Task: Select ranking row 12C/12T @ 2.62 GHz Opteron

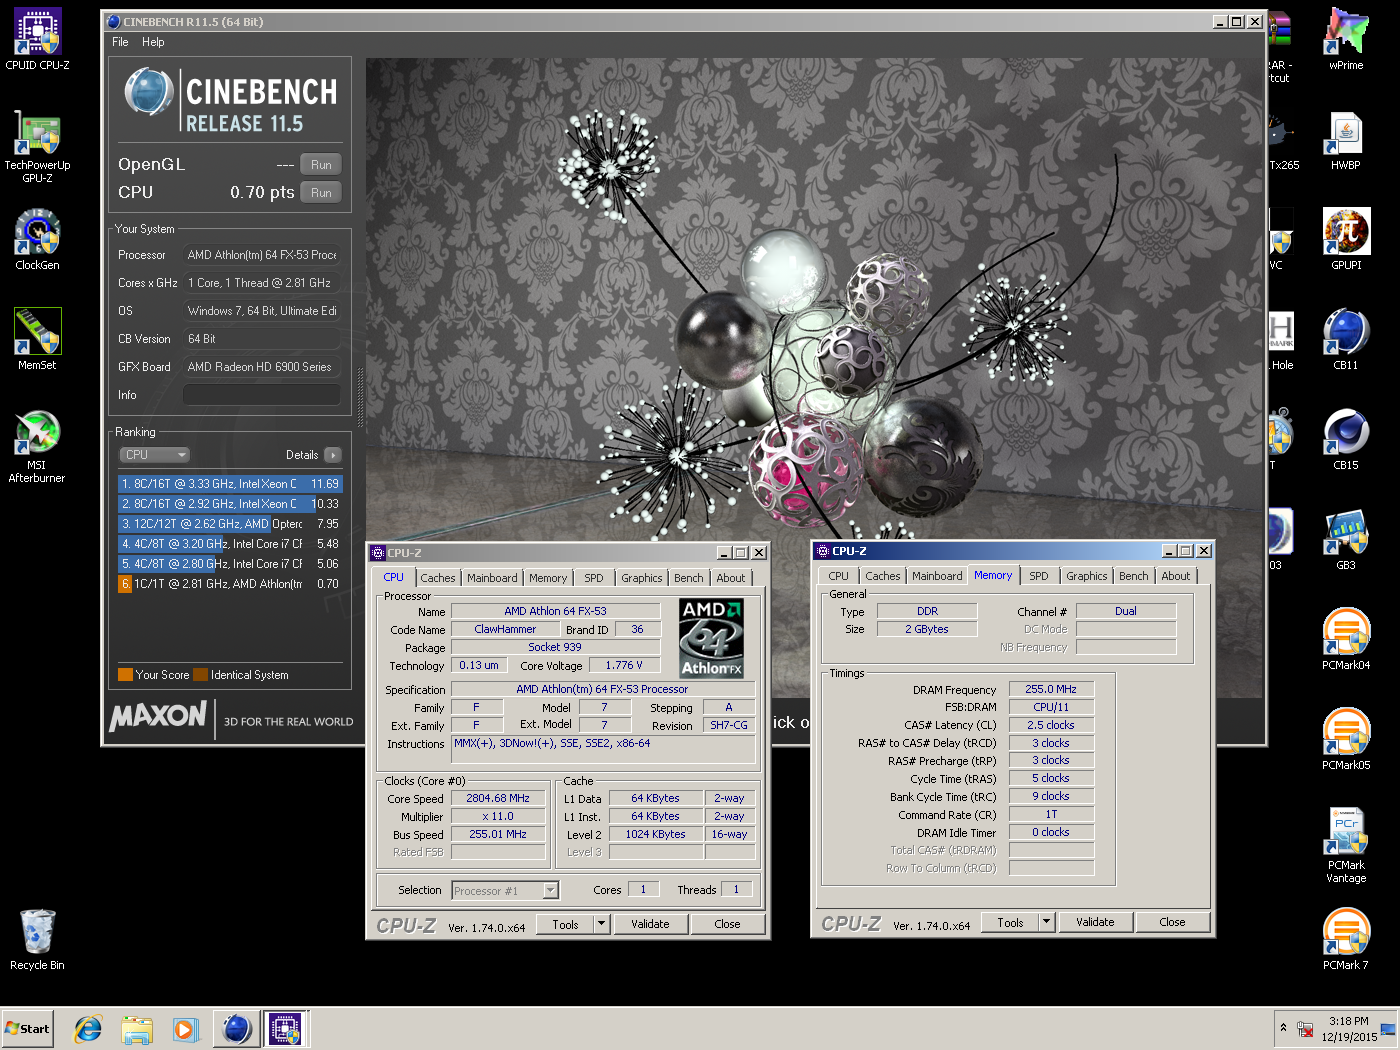Action: coord(230,524)
